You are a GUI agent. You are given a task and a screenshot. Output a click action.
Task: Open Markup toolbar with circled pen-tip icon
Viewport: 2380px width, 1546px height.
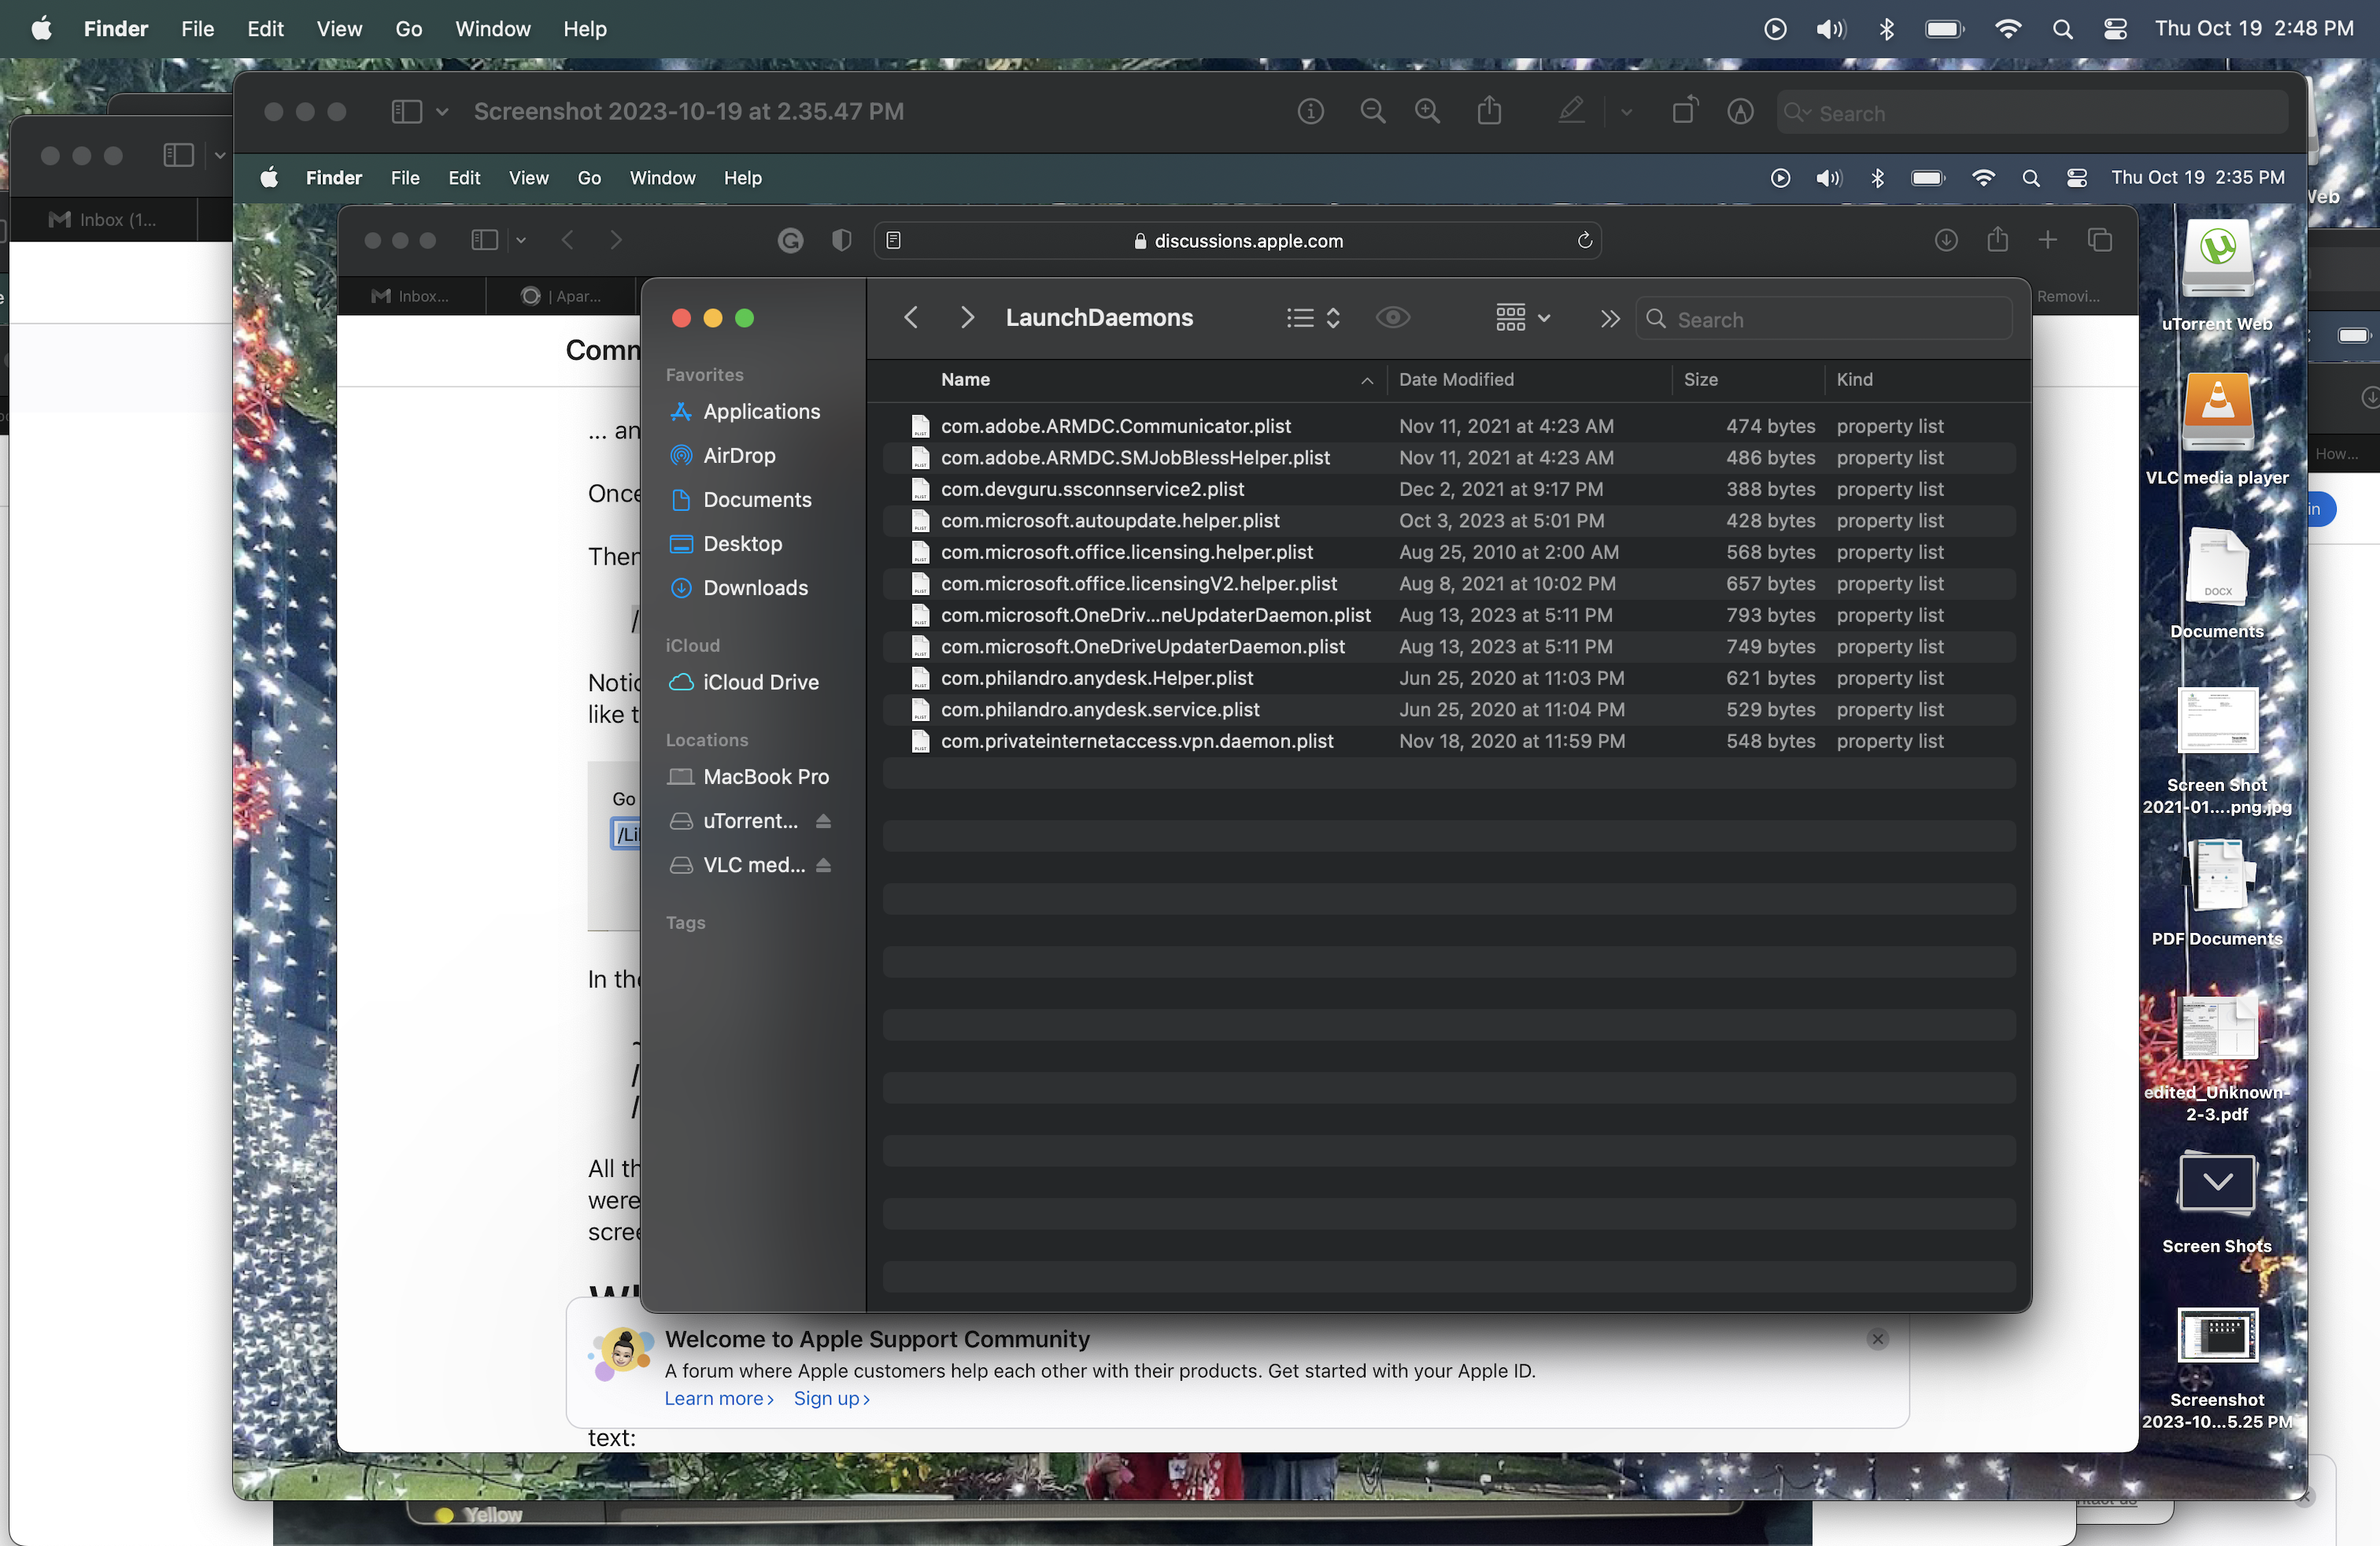[x=1740, y=111]
